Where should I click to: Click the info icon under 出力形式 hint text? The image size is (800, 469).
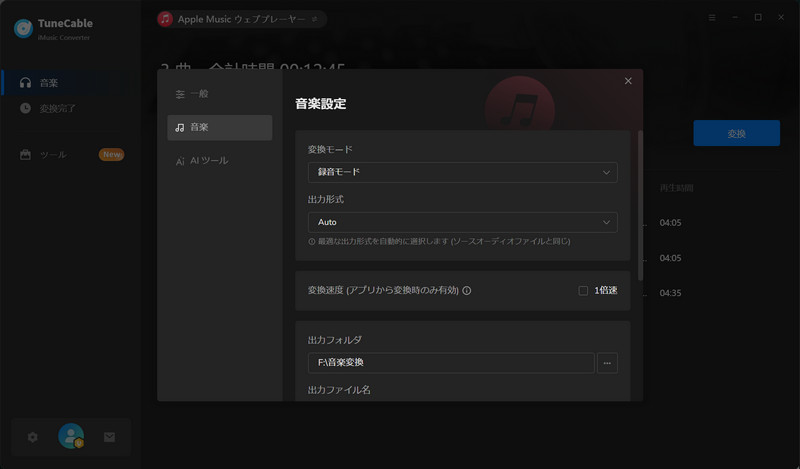click(x=312, y=241)
